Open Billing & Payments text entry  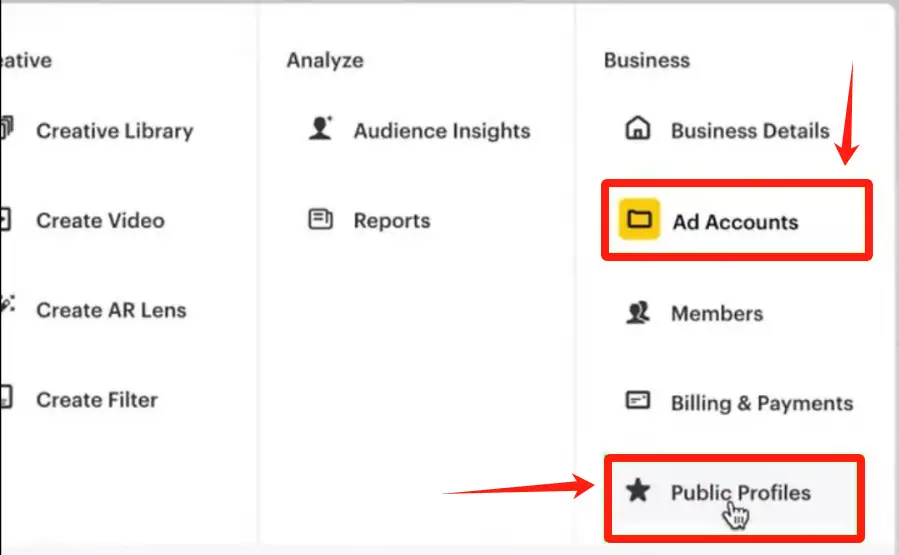pyautogui.click(x=763, y=404)
